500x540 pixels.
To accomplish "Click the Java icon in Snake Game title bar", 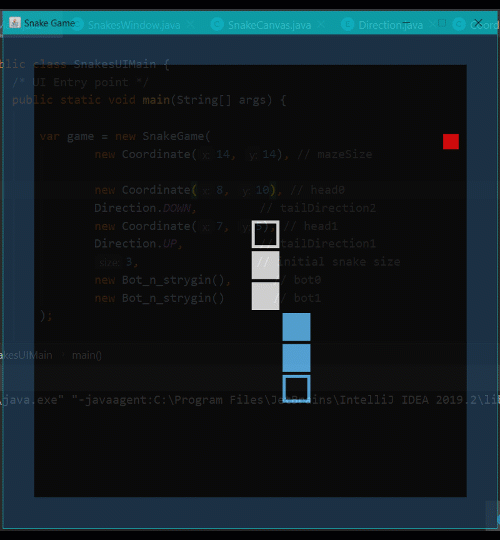I will [x=15, y=23].
